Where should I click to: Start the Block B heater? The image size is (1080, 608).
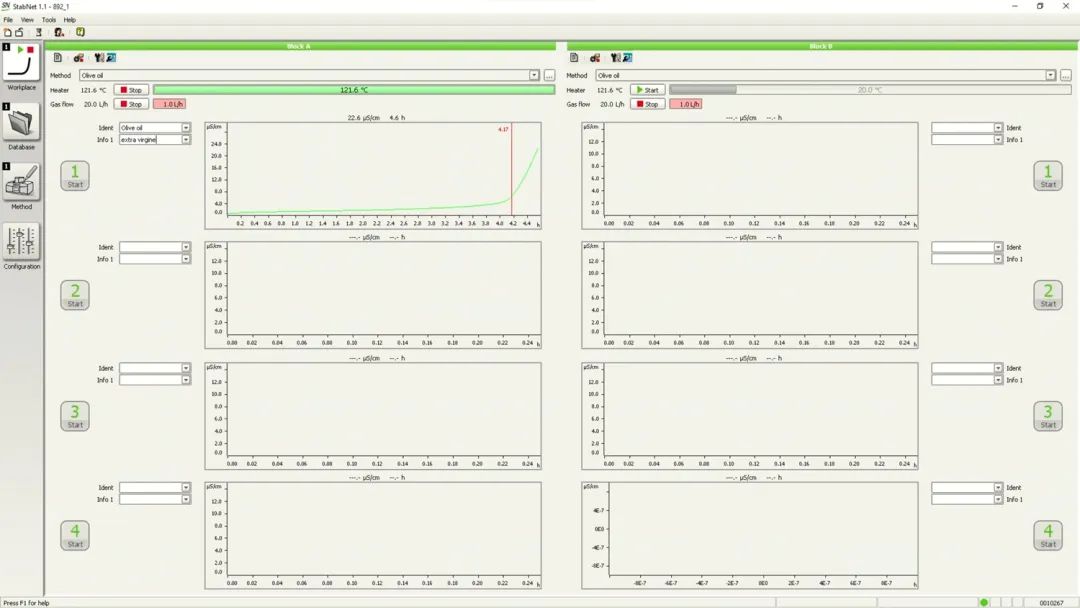(x=647, y=90)
